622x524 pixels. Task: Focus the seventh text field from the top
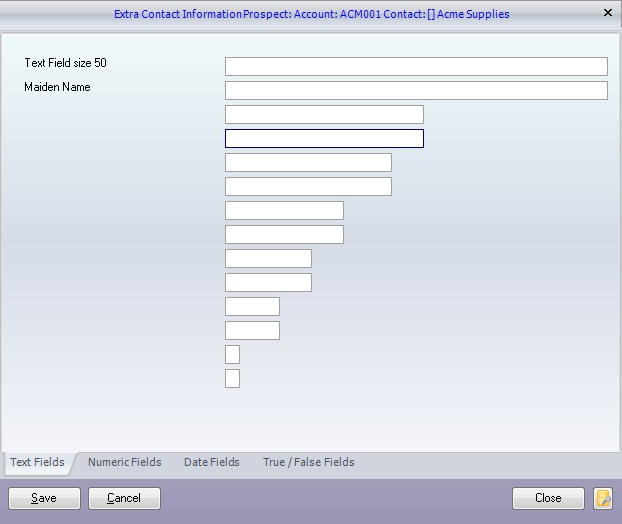(x=284, y=211)
